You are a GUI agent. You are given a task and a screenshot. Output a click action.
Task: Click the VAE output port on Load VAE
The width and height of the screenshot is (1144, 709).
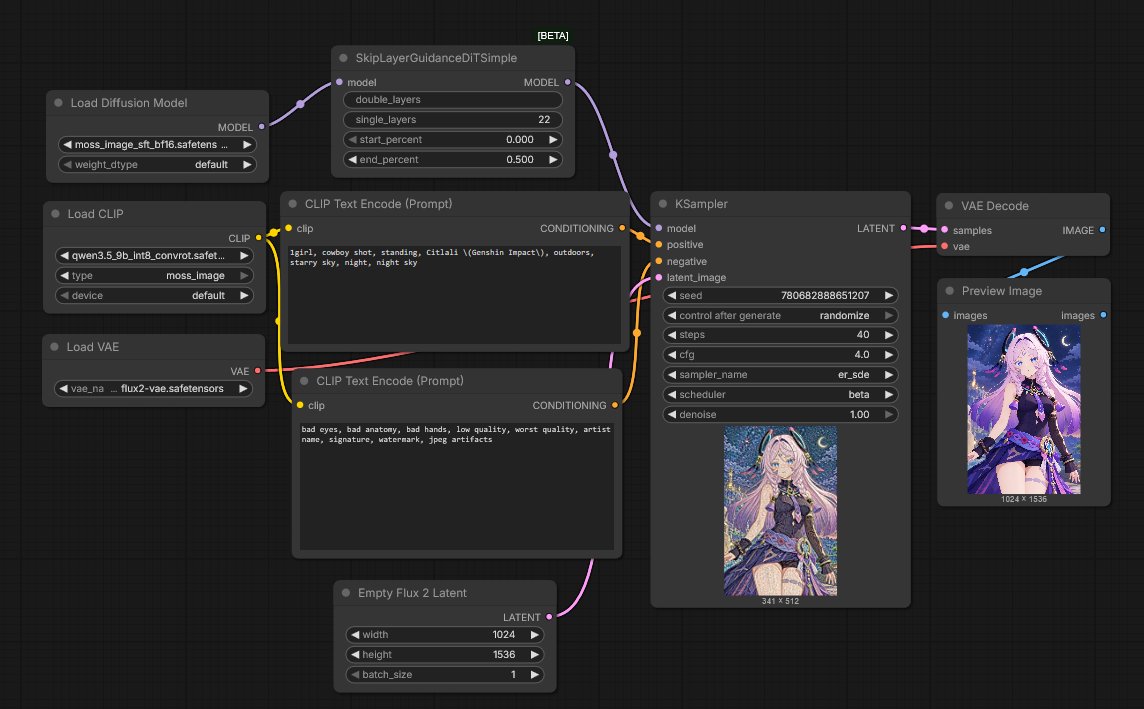[x=258, y=371]
